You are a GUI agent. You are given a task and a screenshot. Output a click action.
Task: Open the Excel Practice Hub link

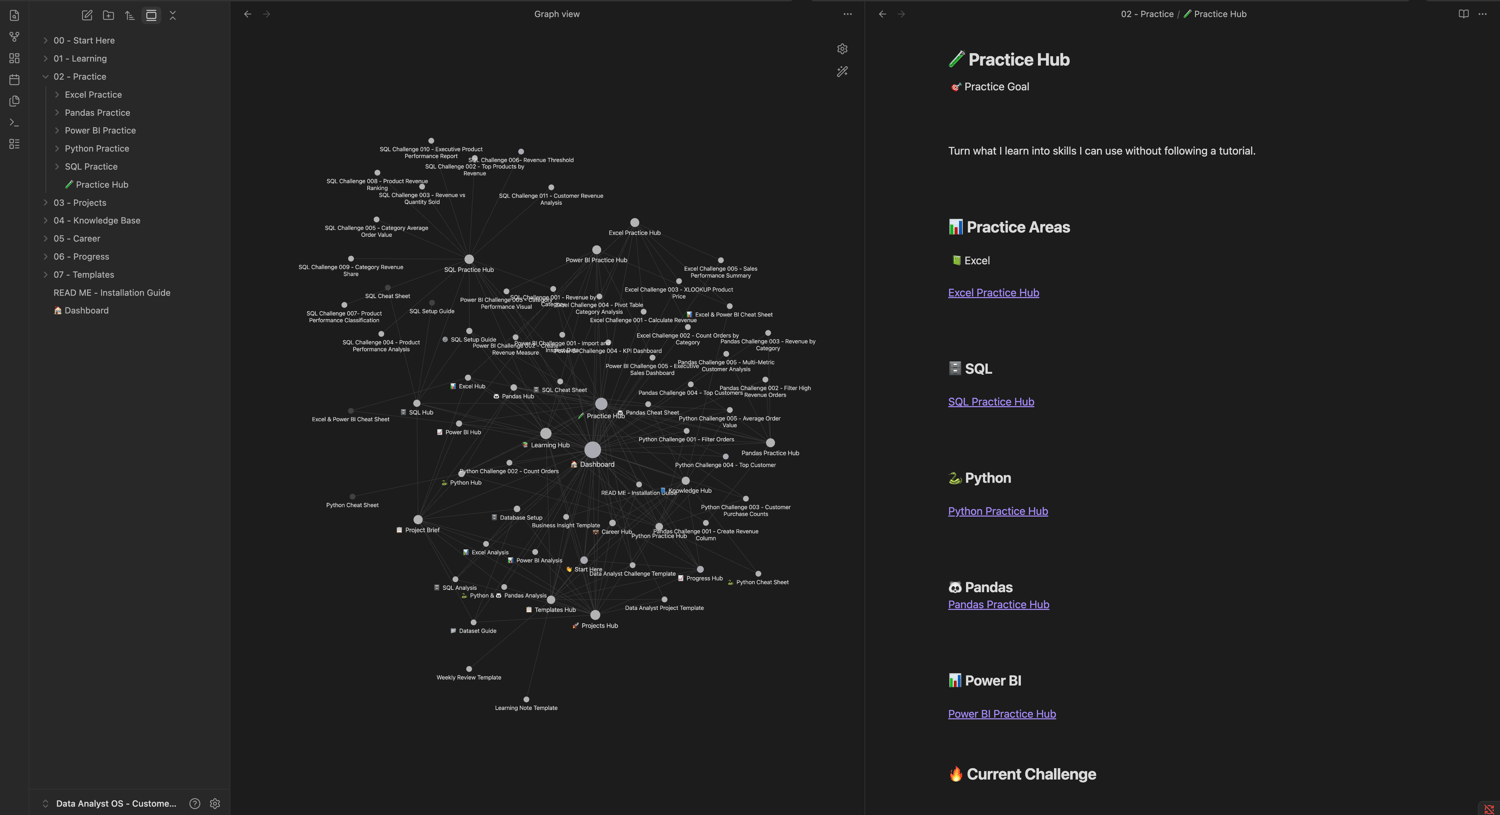point(993,293)
